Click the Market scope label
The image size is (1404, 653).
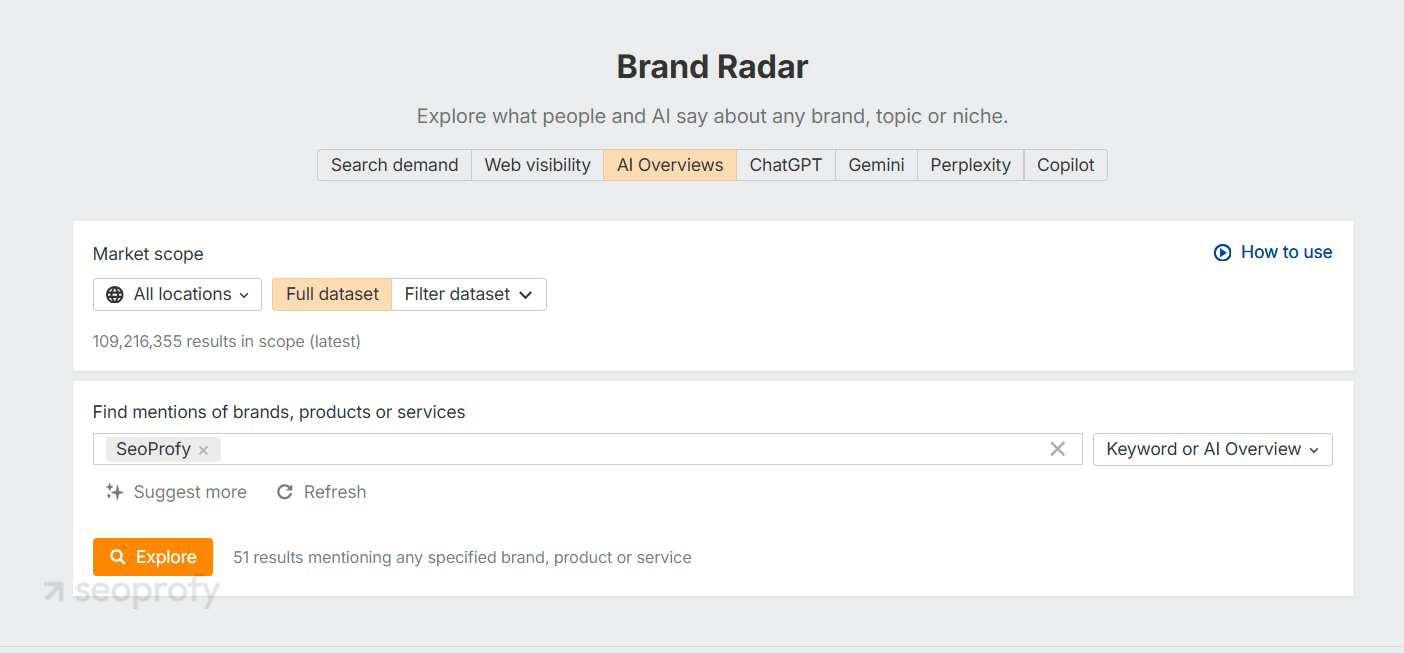[148, 254]
